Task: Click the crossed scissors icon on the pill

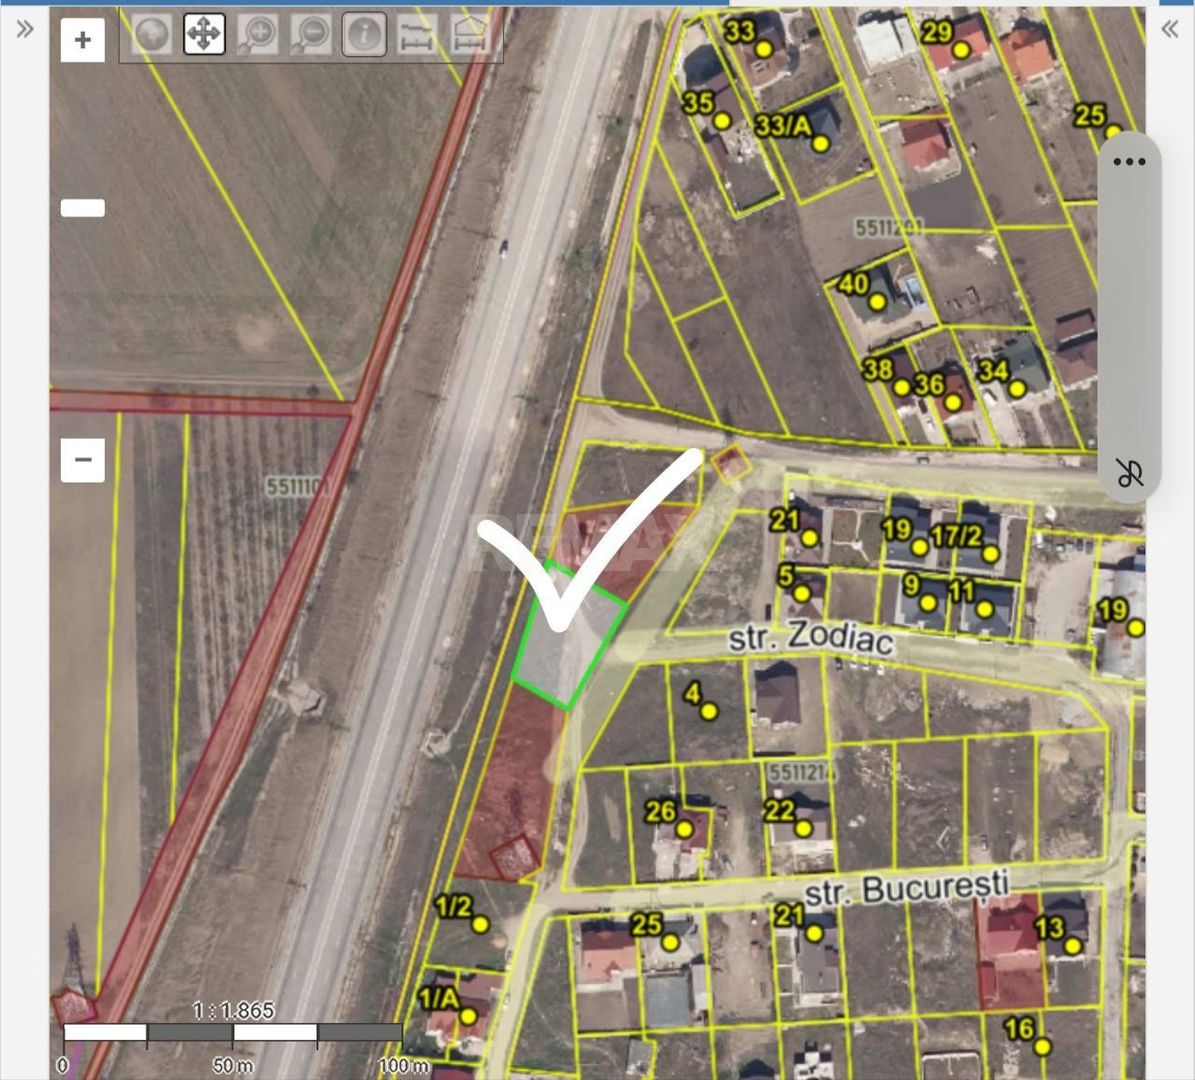Action: click(1129, 473)
